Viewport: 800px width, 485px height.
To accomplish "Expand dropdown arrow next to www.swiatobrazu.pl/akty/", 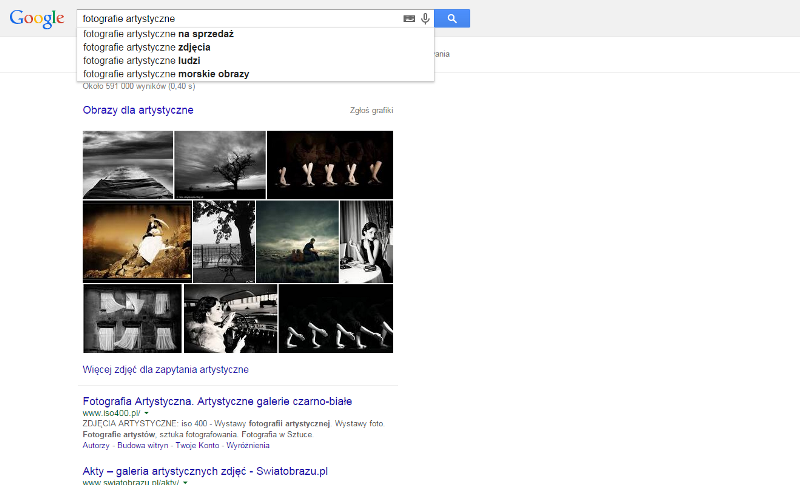I will coord(185,482).
